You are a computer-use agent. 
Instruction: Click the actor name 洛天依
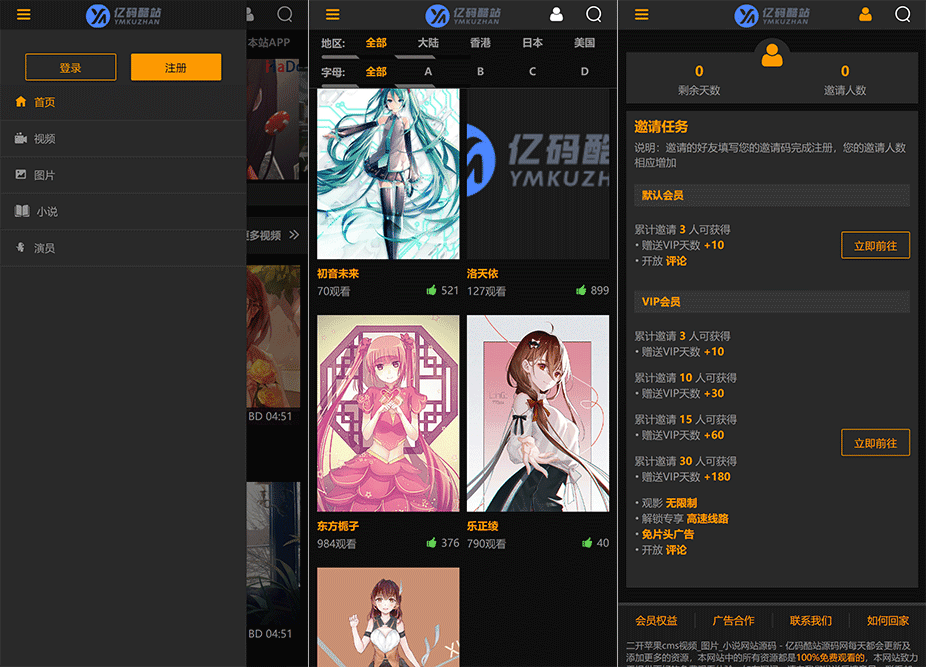coord(482,274)
